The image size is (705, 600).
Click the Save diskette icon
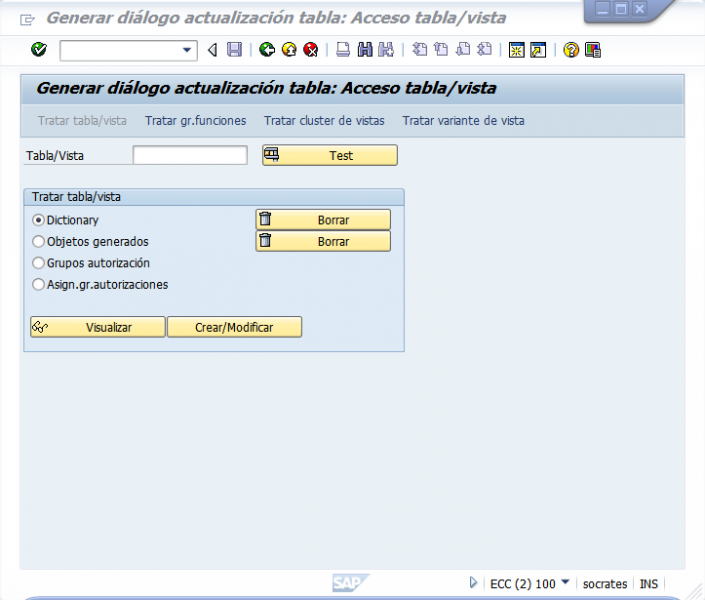(234, 50)
